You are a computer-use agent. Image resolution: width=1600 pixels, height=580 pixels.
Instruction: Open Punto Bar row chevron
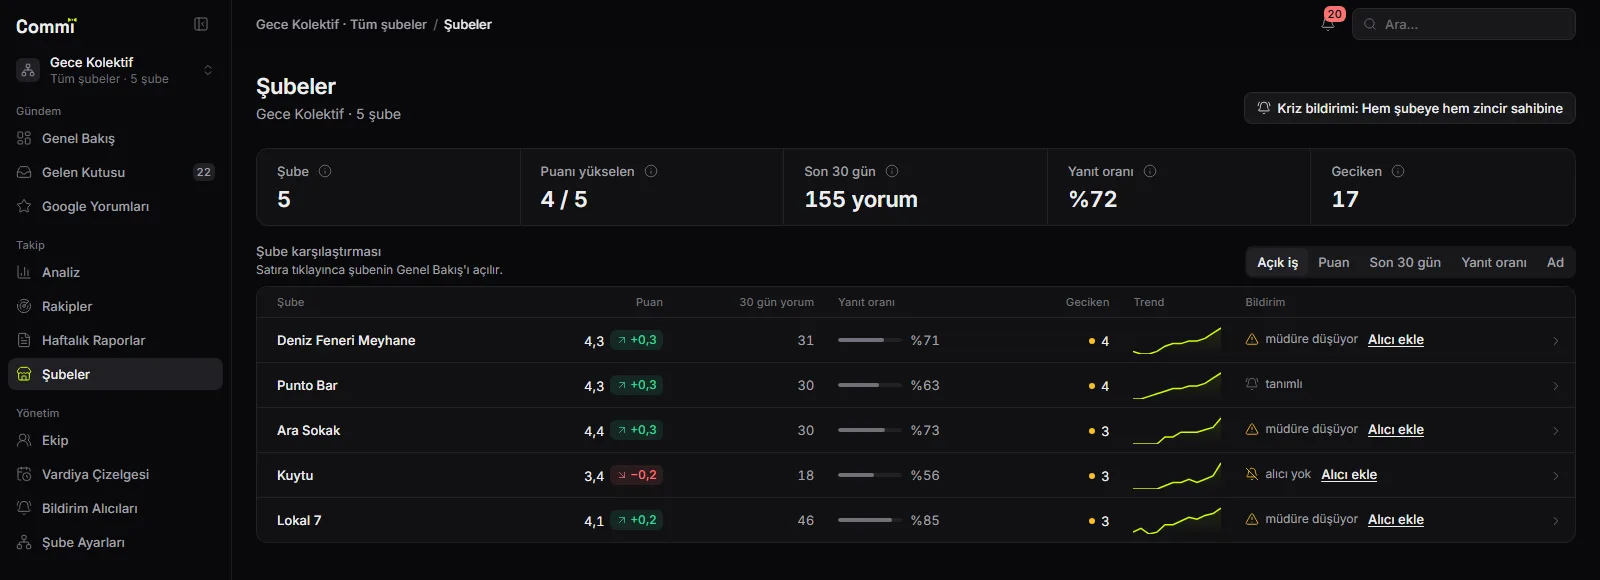coord(1555,386)
